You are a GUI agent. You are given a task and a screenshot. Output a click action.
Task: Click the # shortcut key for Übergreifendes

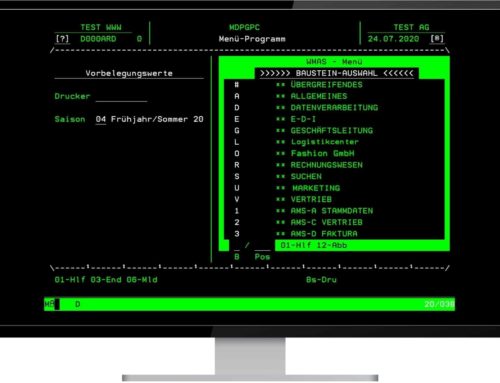click(x=237, y=85)
